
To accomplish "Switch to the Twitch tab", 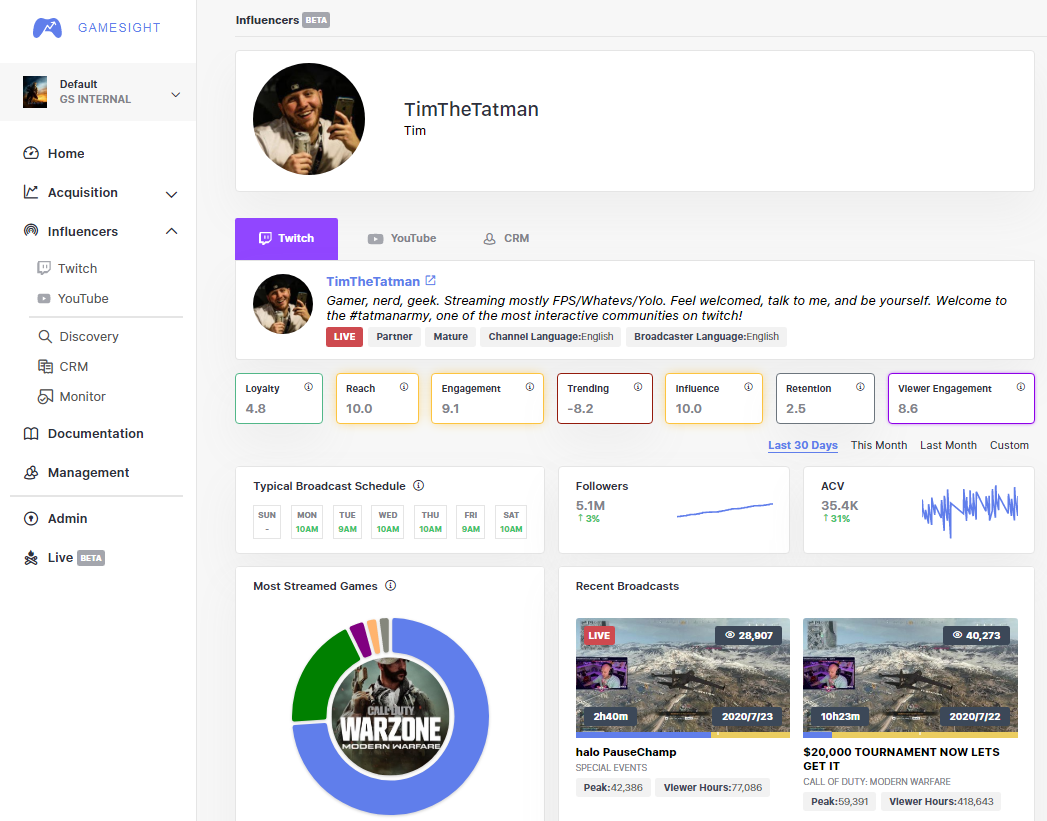I will [x=286, y=238].
